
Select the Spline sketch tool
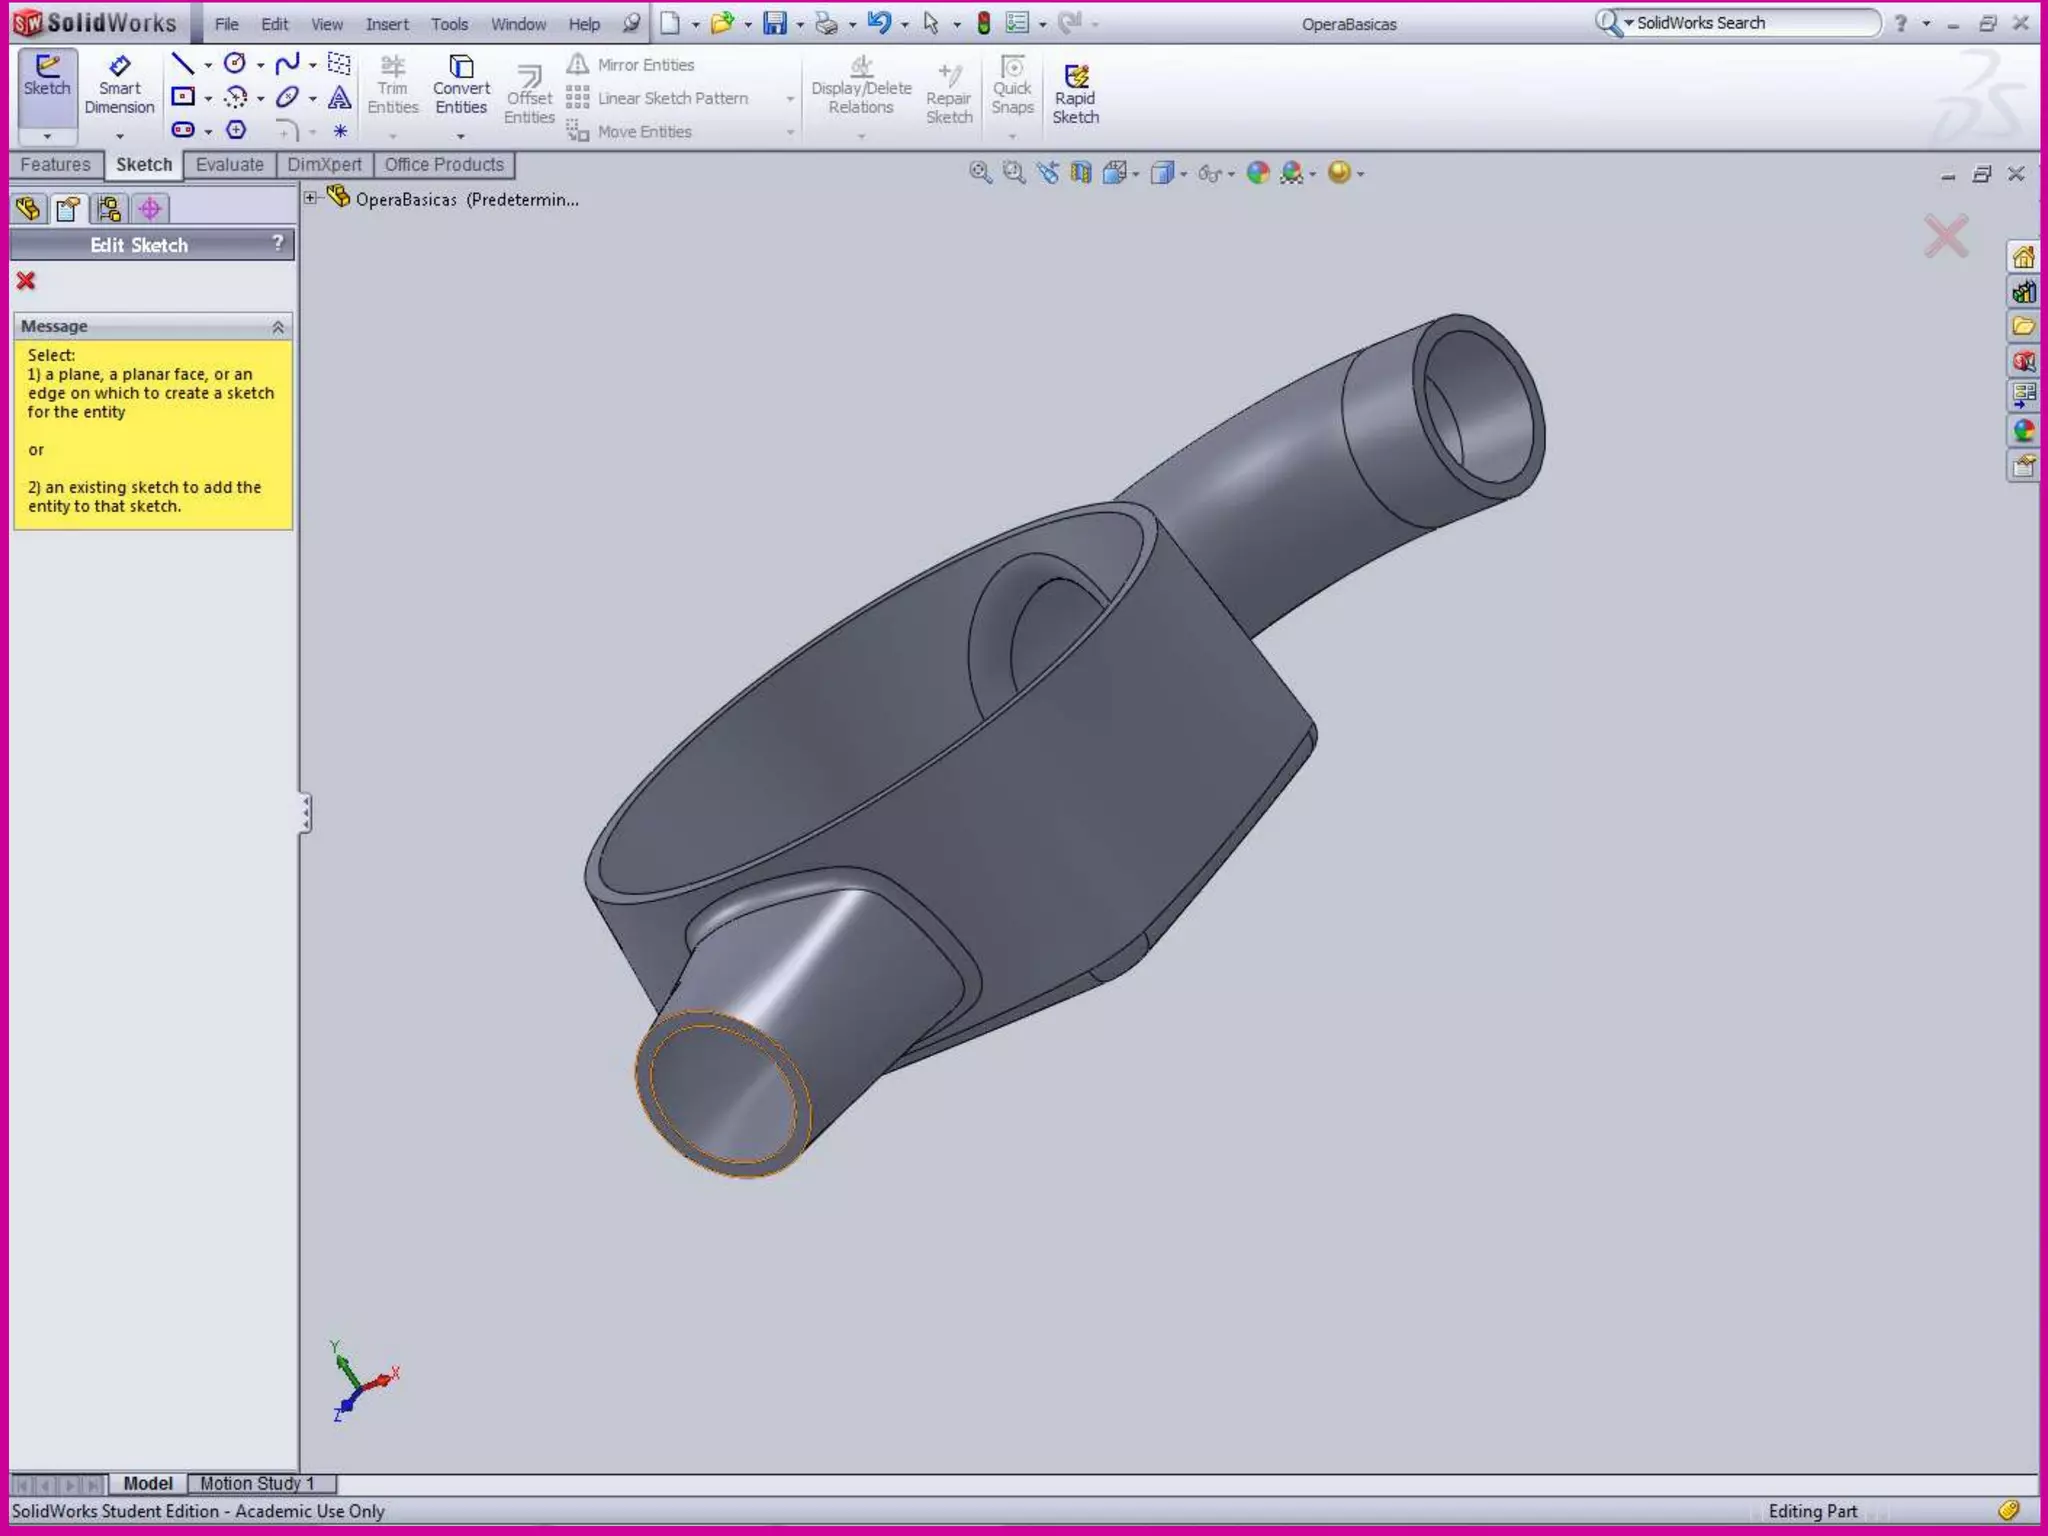[287, 65]
